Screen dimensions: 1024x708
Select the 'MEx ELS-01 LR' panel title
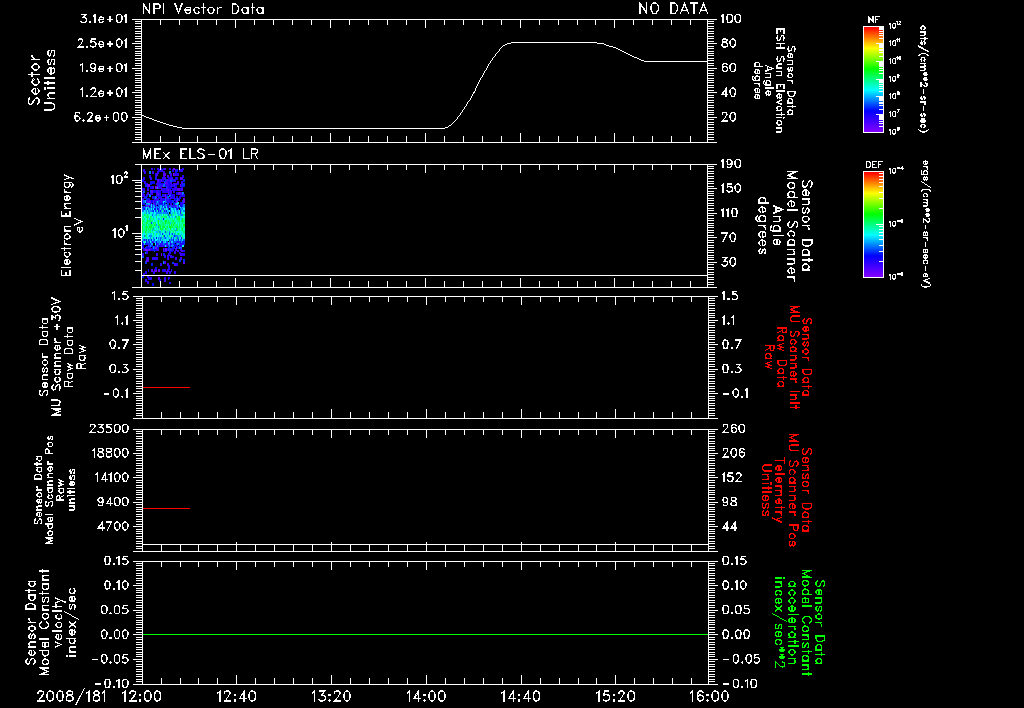click(x=200, y=154)
